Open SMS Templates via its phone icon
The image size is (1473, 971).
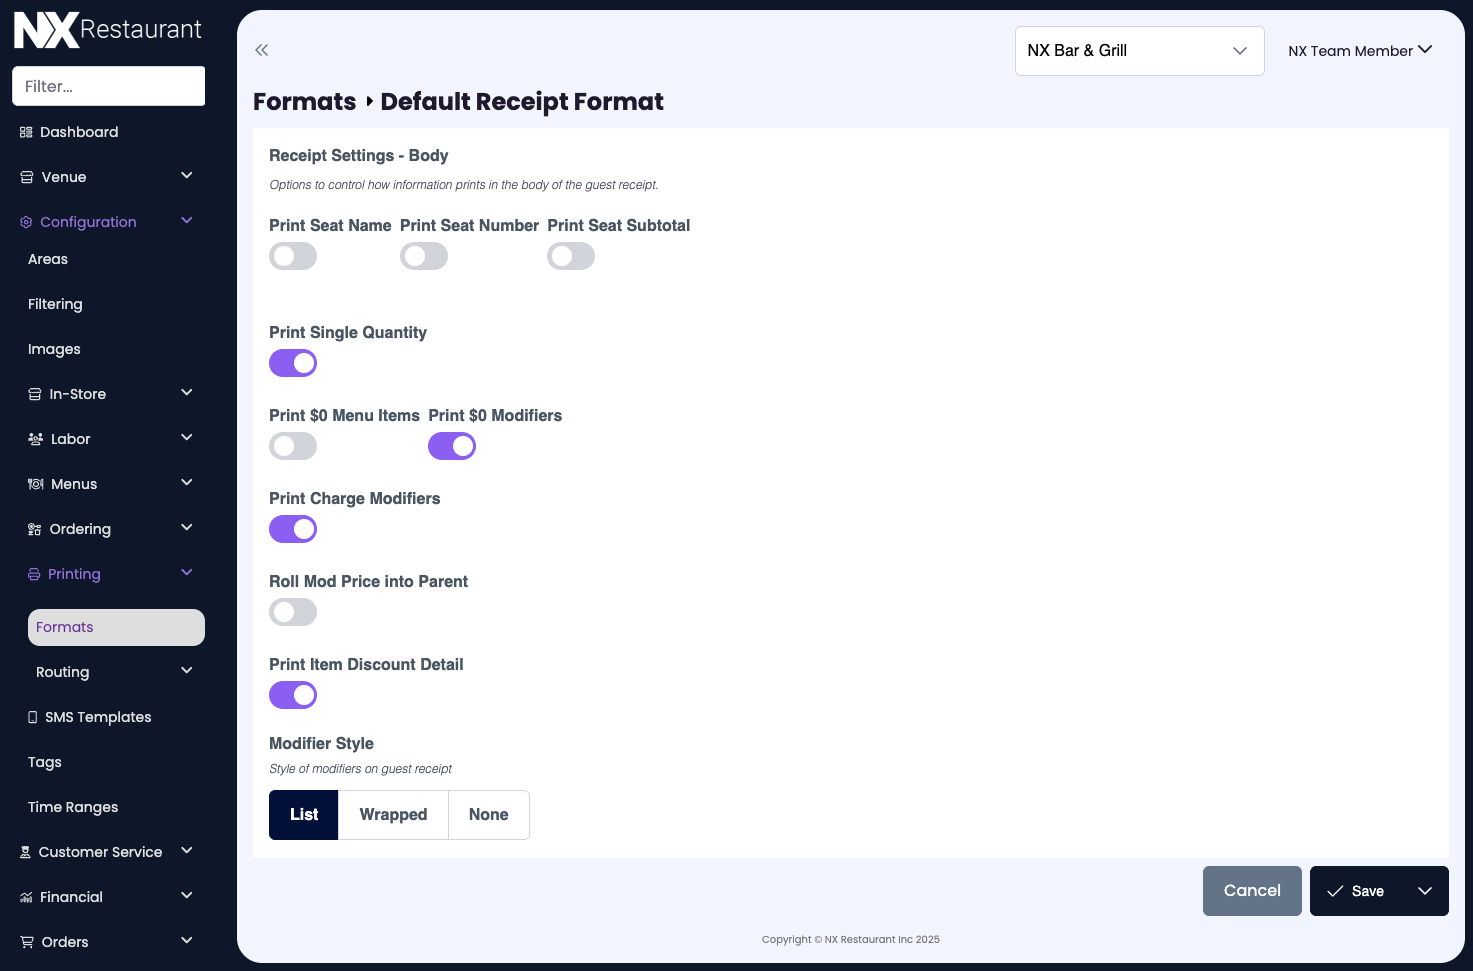tap(32, 716)
